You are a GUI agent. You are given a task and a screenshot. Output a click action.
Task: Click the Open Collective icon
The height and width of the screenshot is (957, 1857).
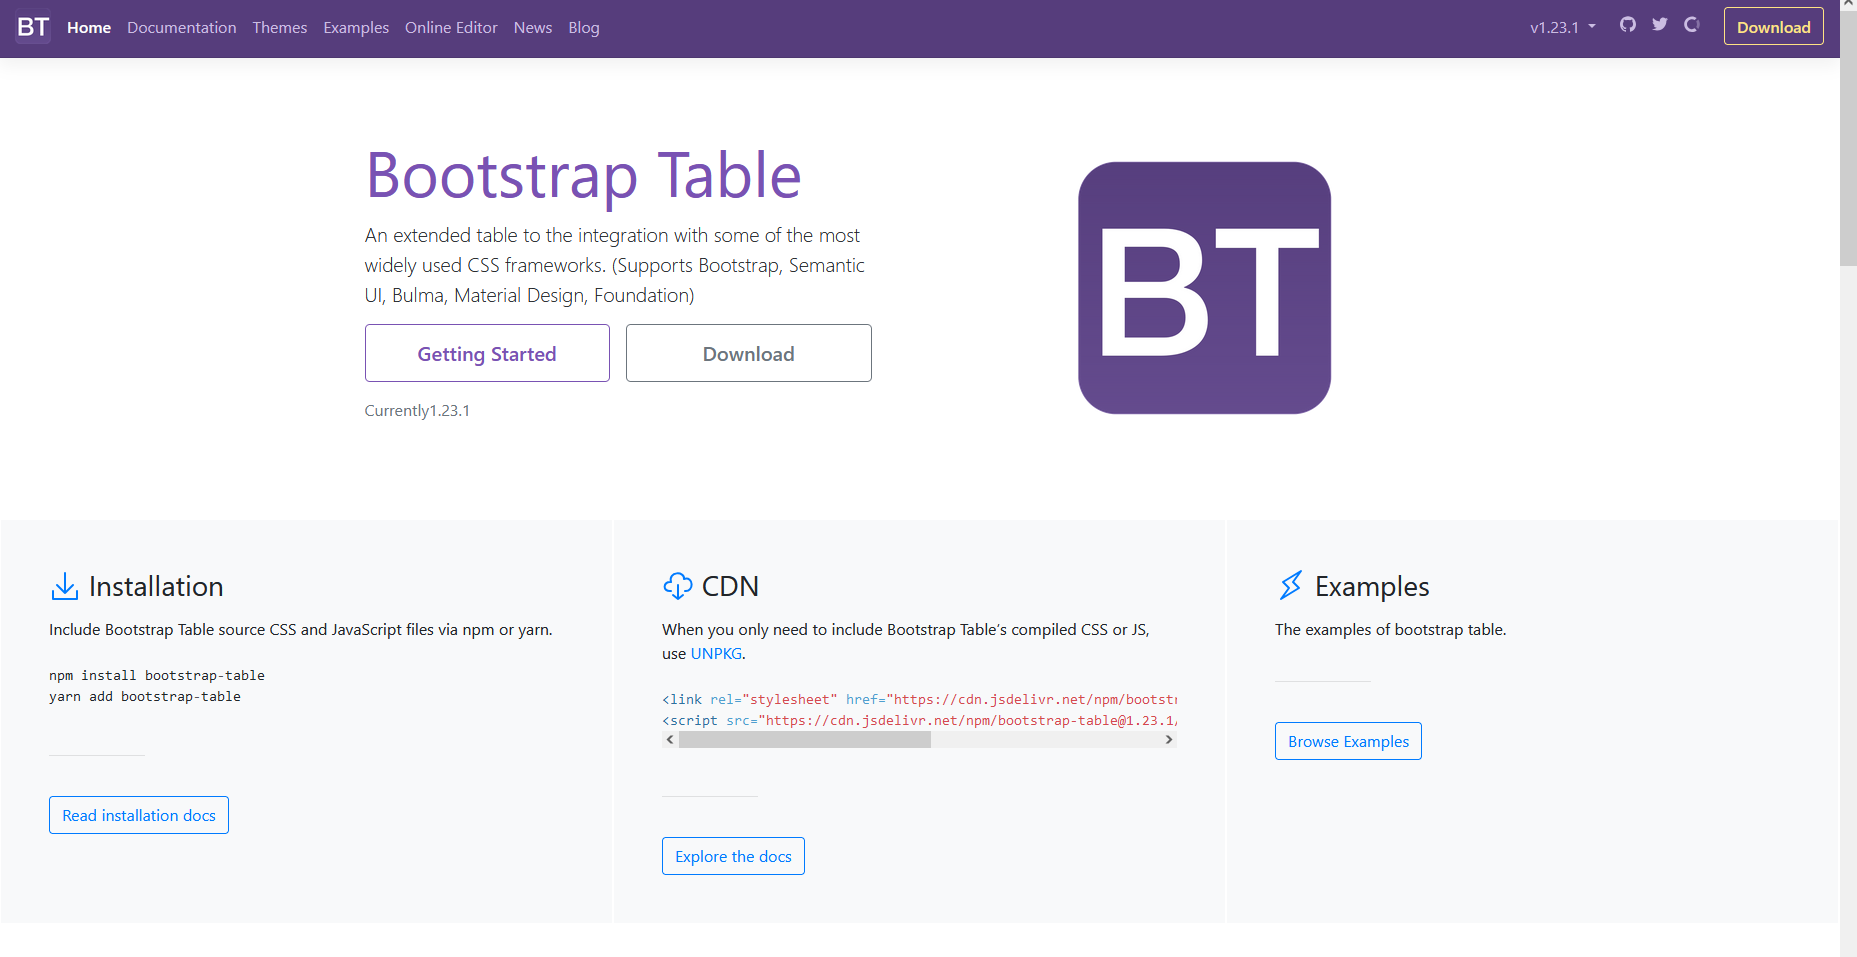coord(1692,25)
